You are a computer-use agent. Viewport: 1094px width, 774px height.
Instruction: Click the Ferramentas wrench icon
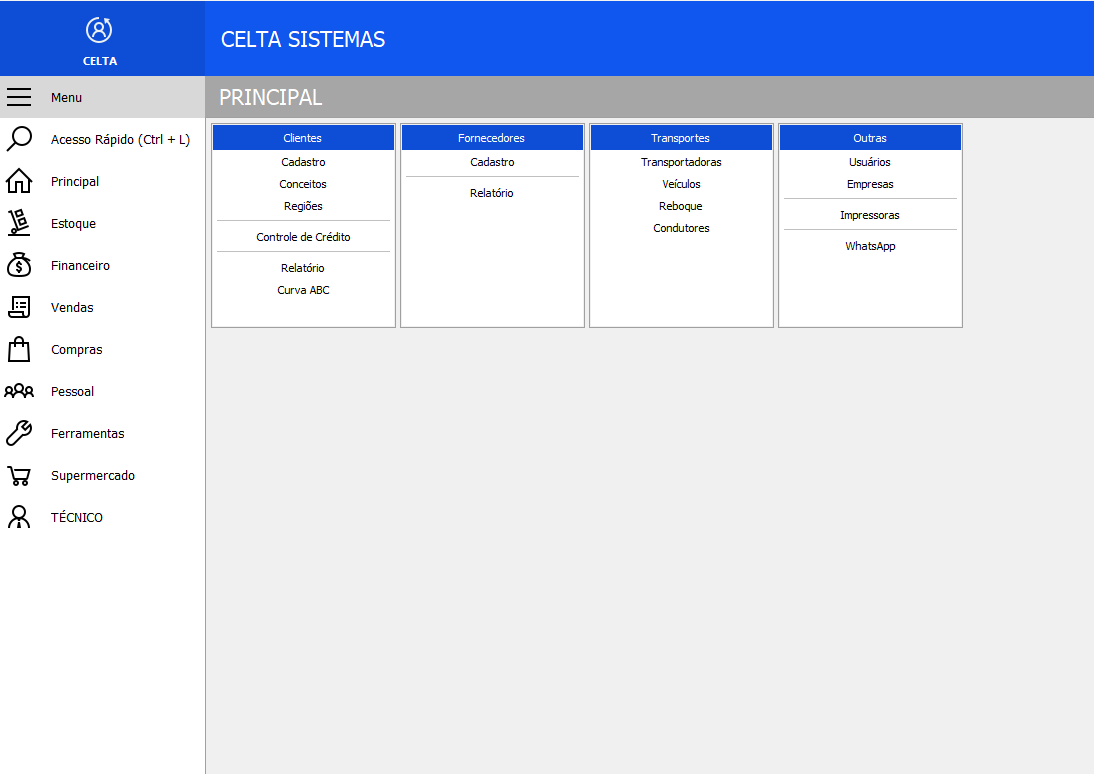click(x=19, y=433)
